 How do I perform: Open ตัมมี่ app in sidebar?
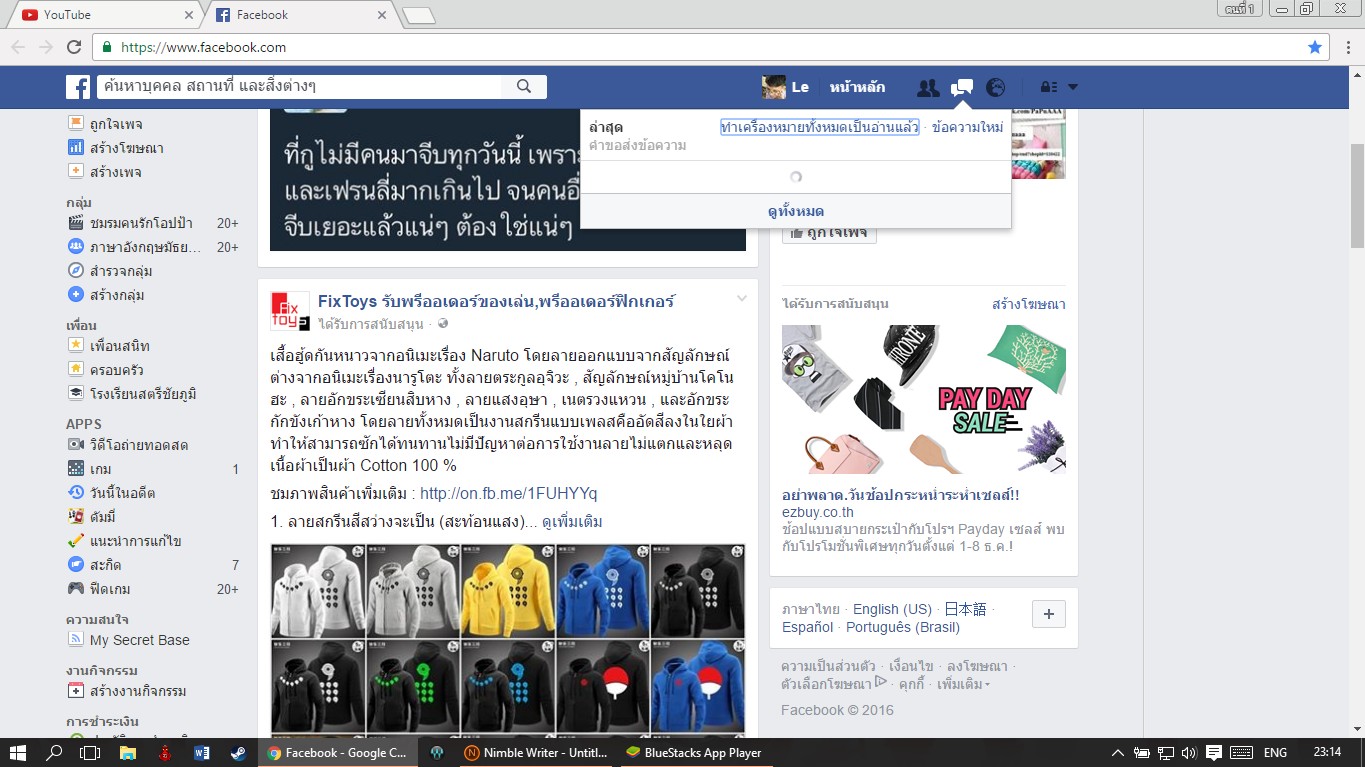pyautogui.click(x=103, y=517)
